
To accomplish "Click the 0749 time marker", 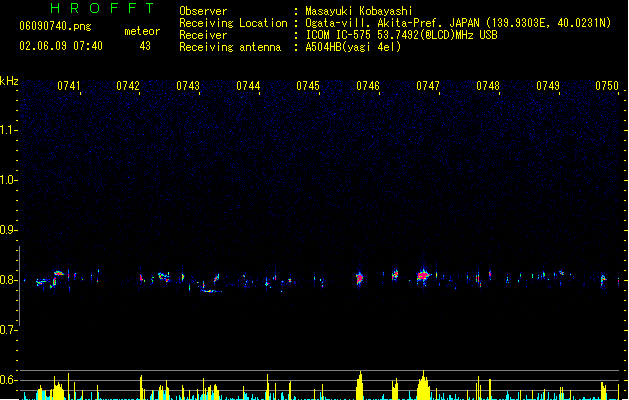I will coord(548,86).
